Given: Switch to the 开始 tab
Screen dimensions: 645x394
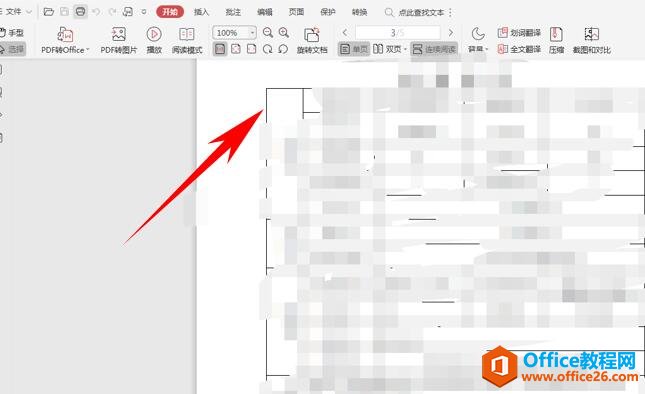Looking at the screenshot, I should click(x=170, y=12).
